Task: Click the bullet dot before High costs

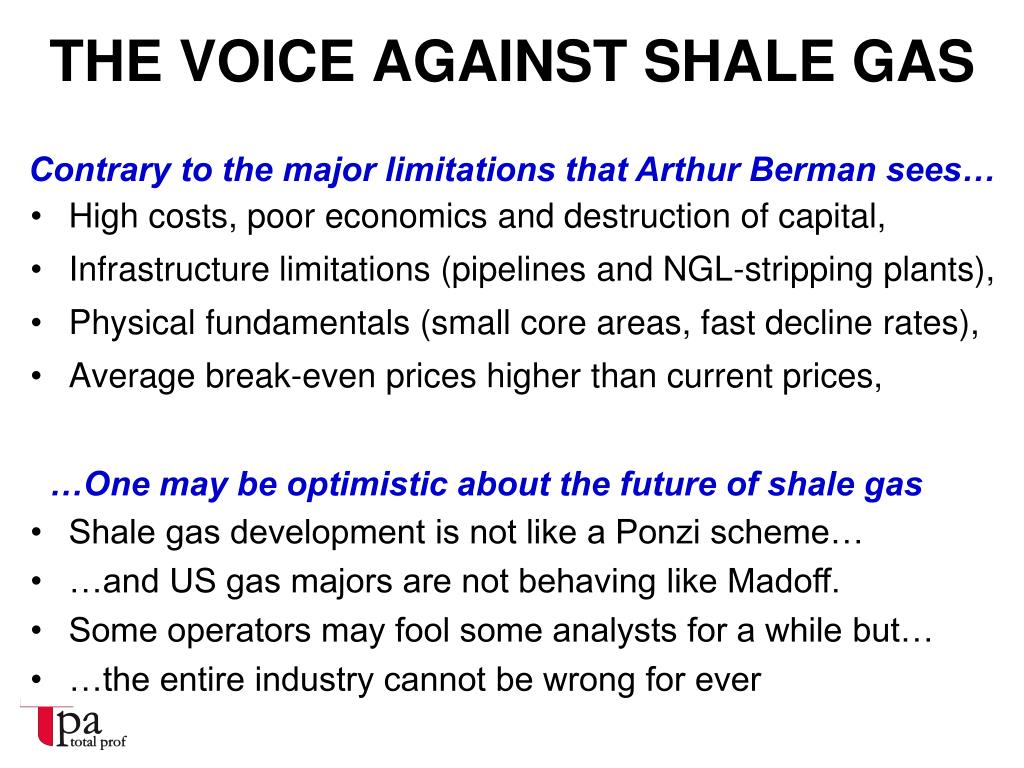Action: [37, 216]
